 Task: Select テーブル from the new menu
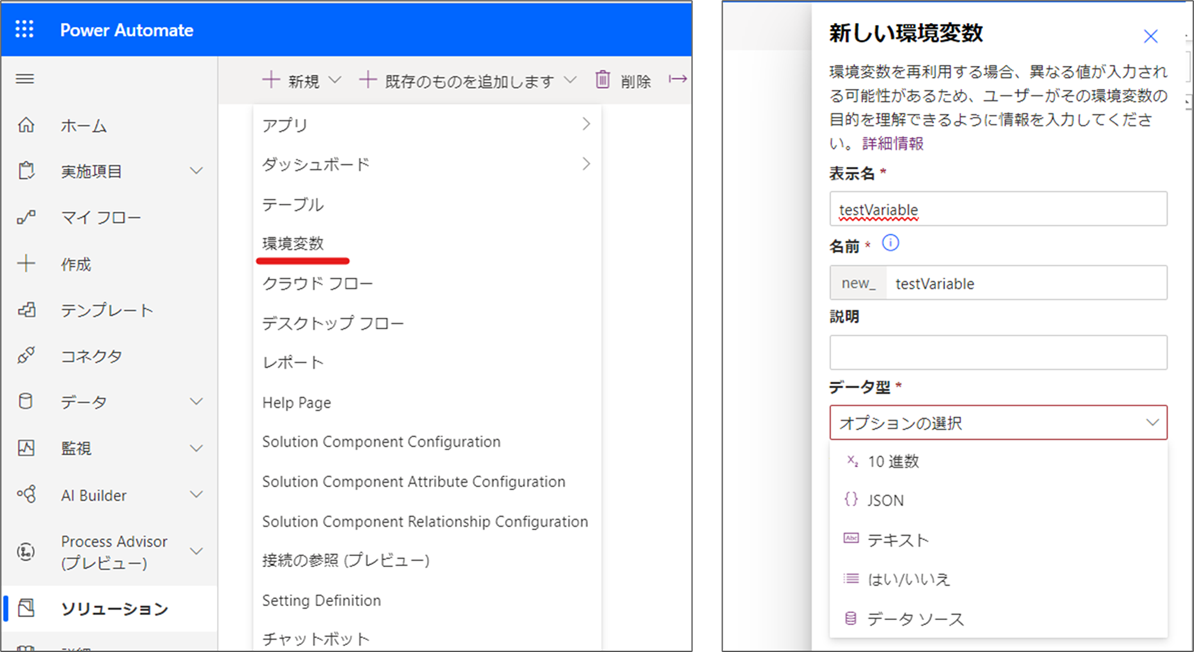click(x=427, y=204)
